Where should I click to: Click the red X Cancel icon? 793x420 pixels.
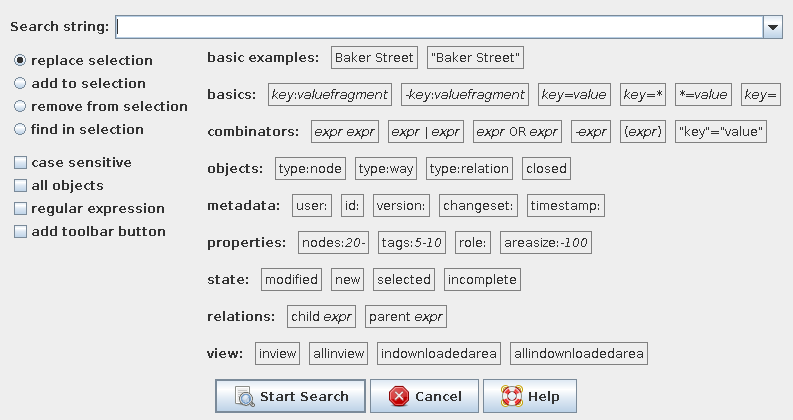coord(399,396)
